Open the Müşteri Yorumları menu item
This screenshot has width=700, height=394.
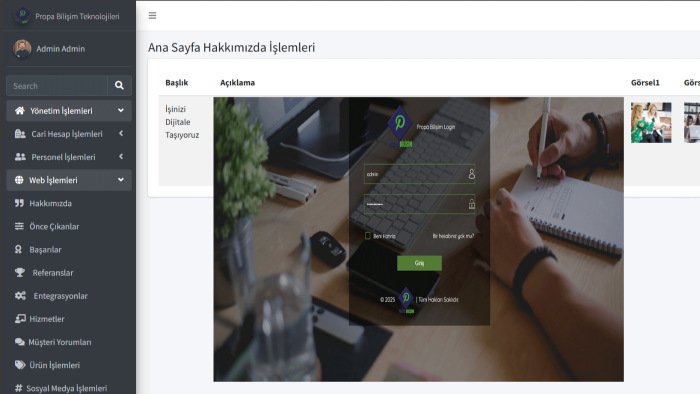[x=69, y=342]
